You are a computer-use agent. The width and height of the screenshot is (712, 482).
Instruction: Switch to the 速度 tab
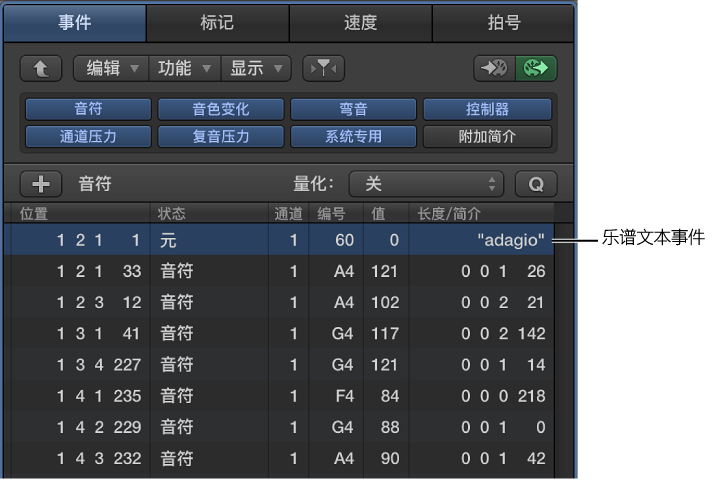pyautogui.click(x=361, y=22)
